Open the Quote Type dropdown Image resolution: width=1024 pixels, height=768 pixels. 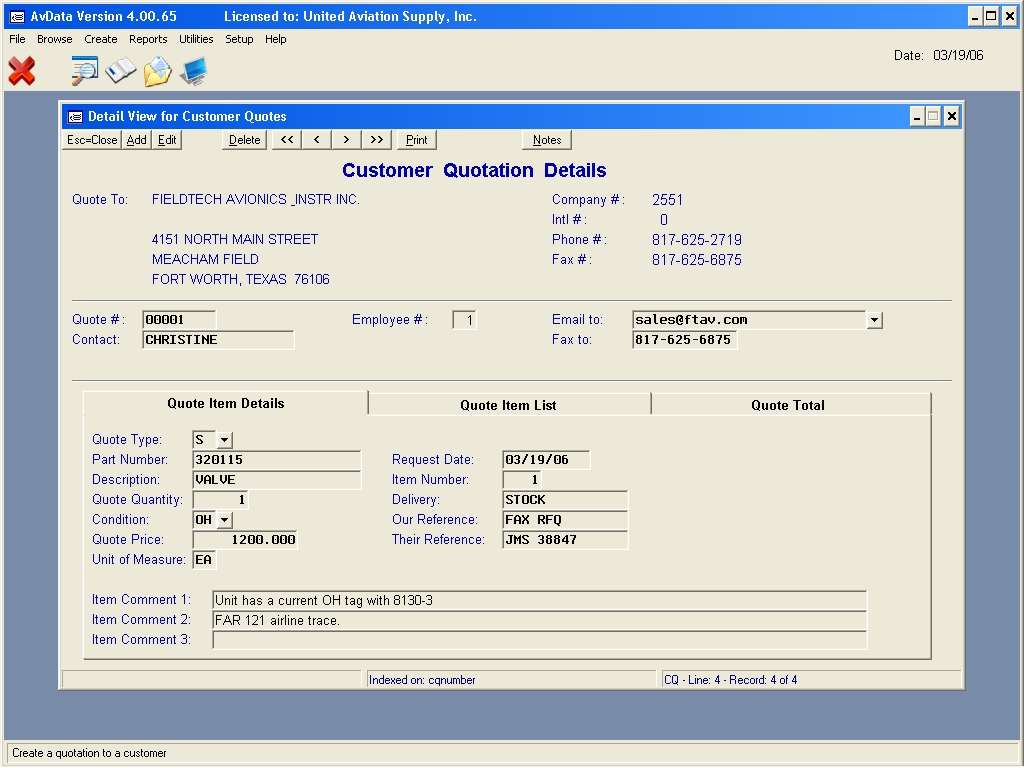[224, 440]
